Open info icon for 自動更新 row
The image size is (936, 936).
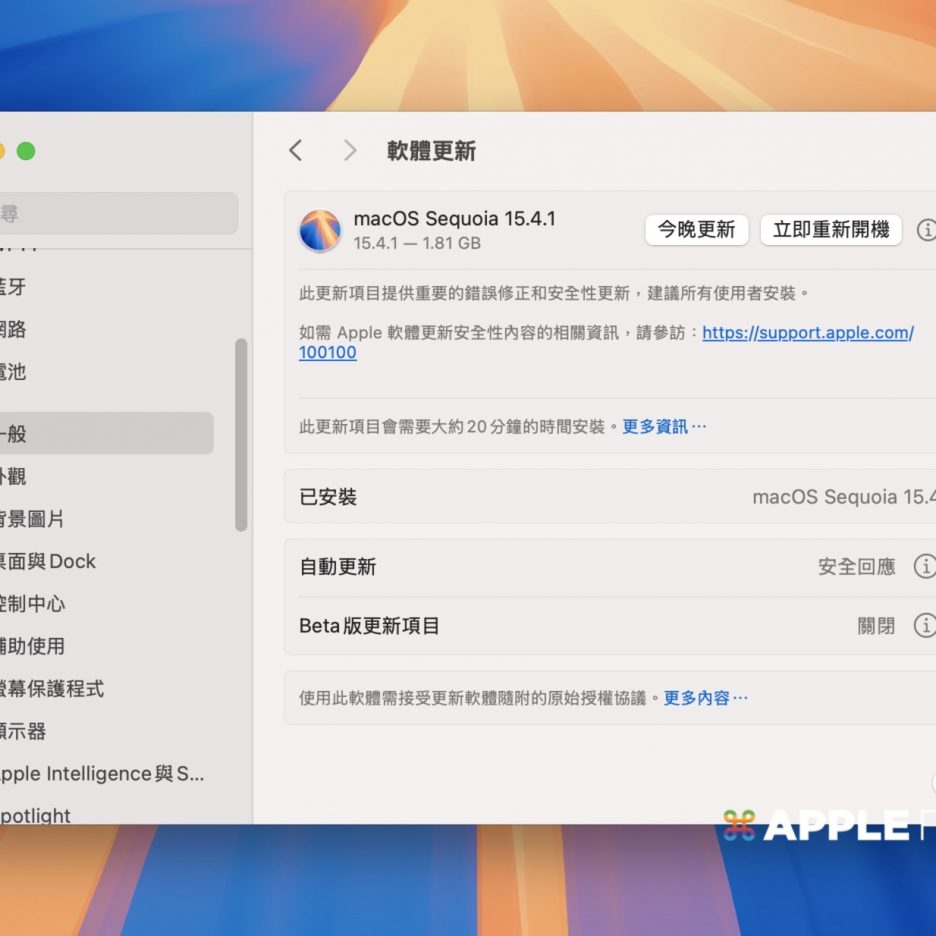[925, 567]
